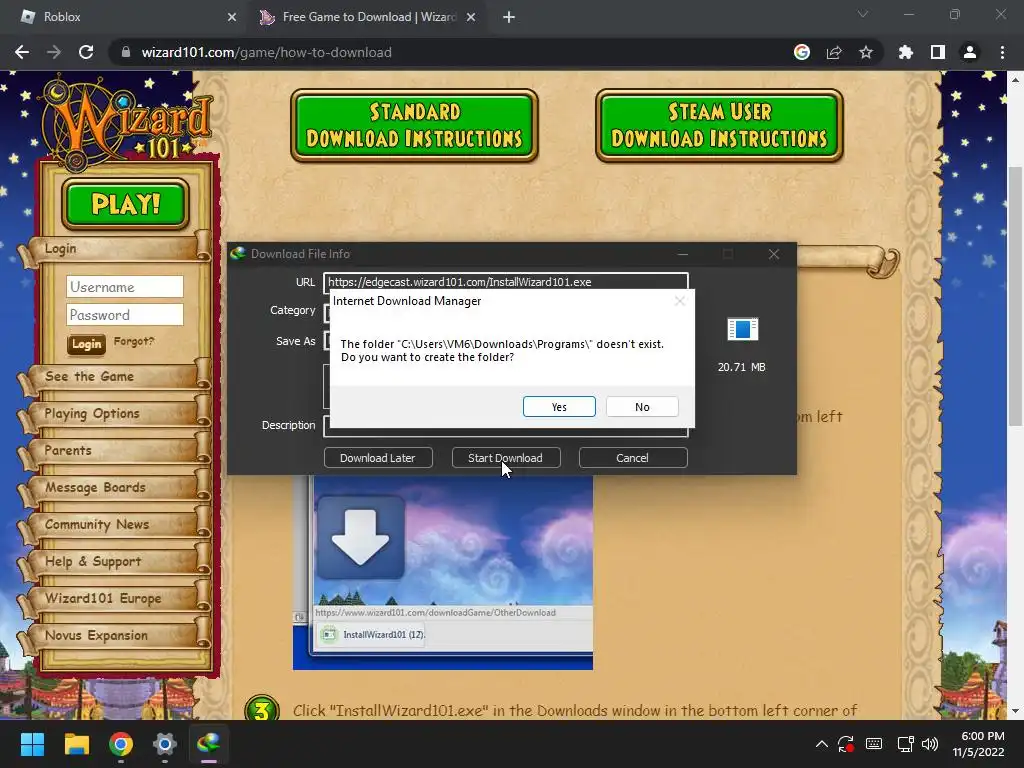The height and width of the screenshot is (768, 1024).
Task: Go back with browser back arrow
Action: [x=22, y=52]
